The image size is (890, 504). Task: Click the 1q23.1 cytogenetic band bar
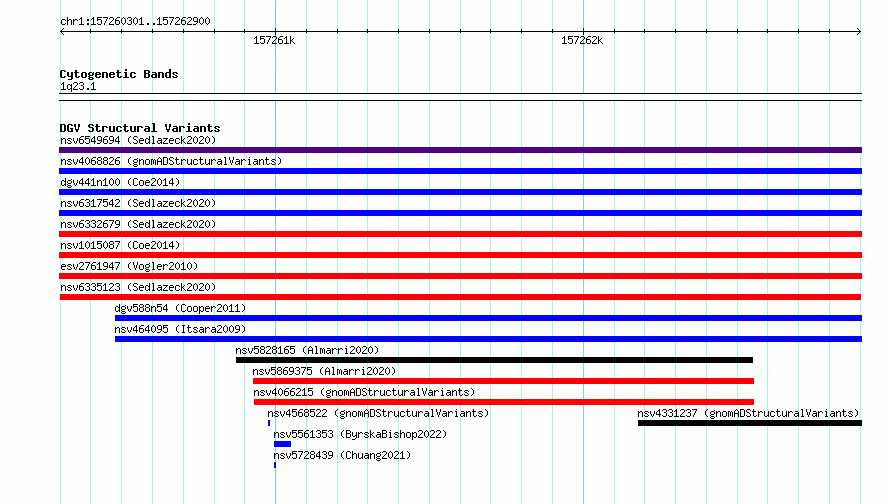coord(460,97)
